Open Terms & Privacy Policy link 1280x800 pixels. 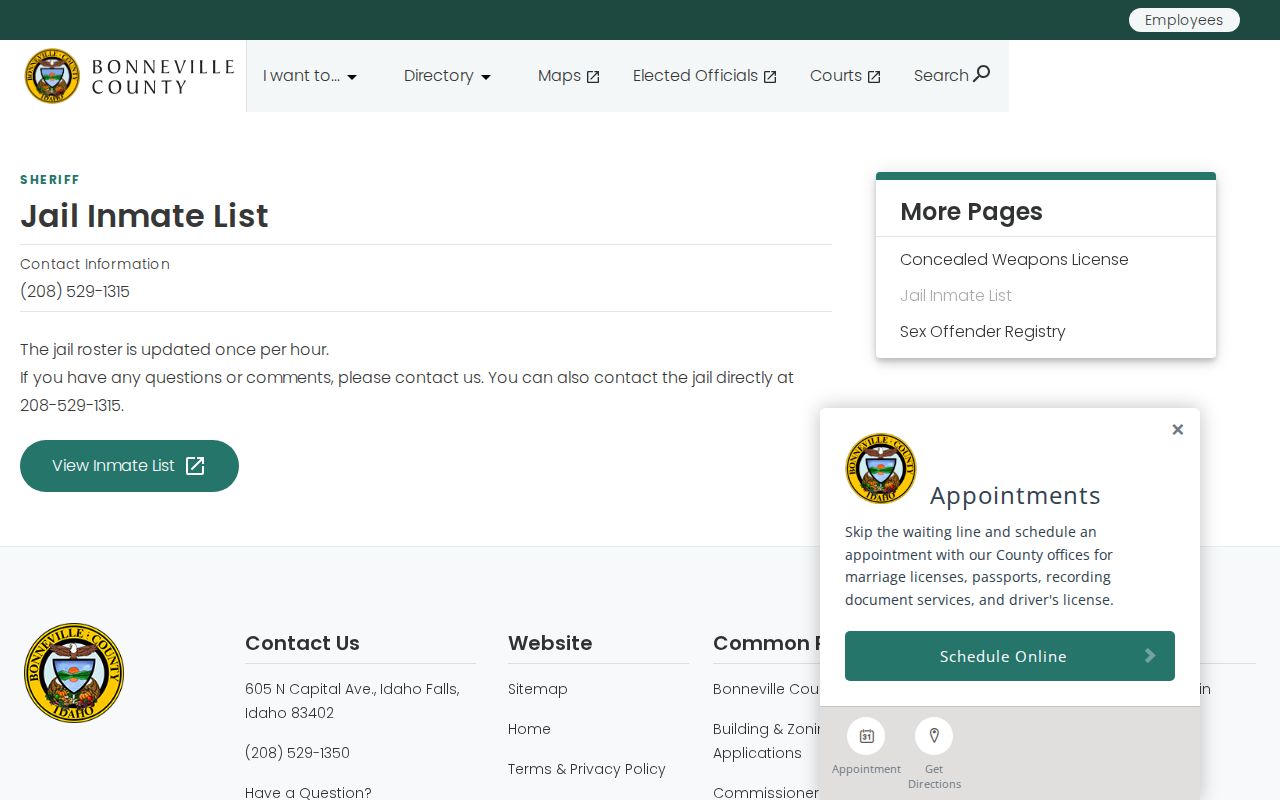(x=587, y=769)
